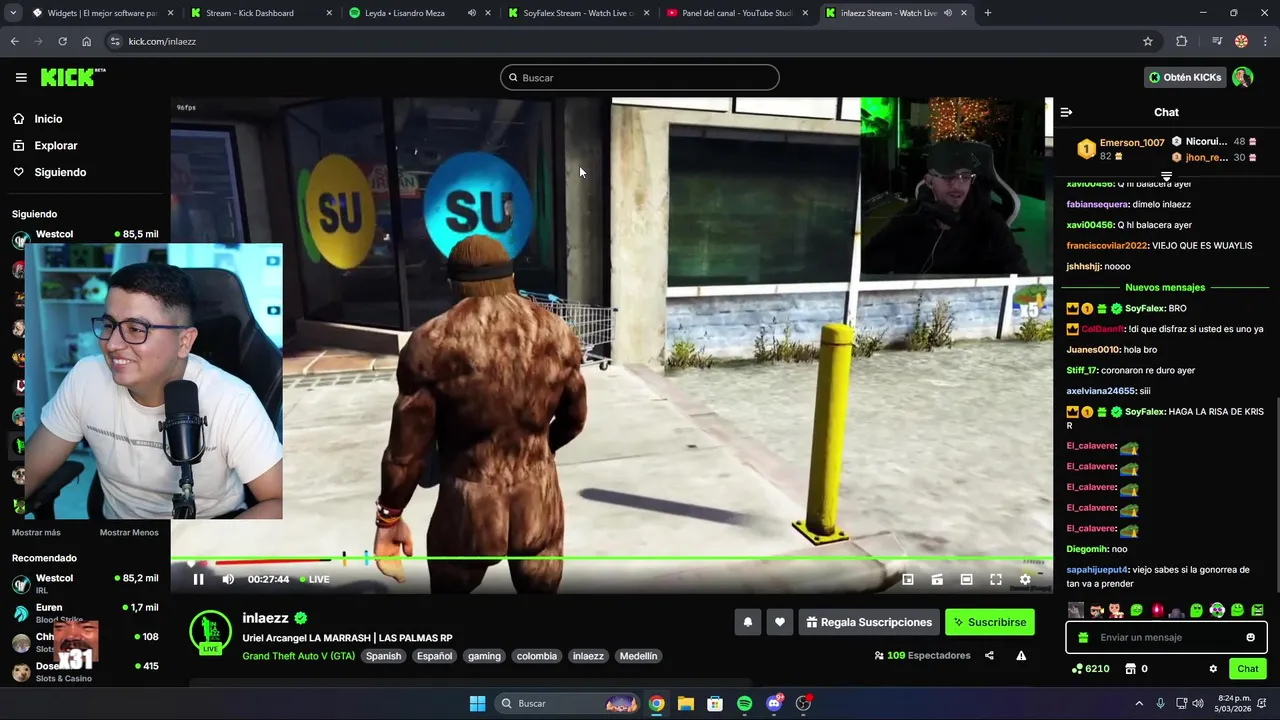Image resolution: width=1280 pixels, height=720 pixels.
Task: Click the chat message input field
Action: pyautogui.click(x=1166, y=637)
